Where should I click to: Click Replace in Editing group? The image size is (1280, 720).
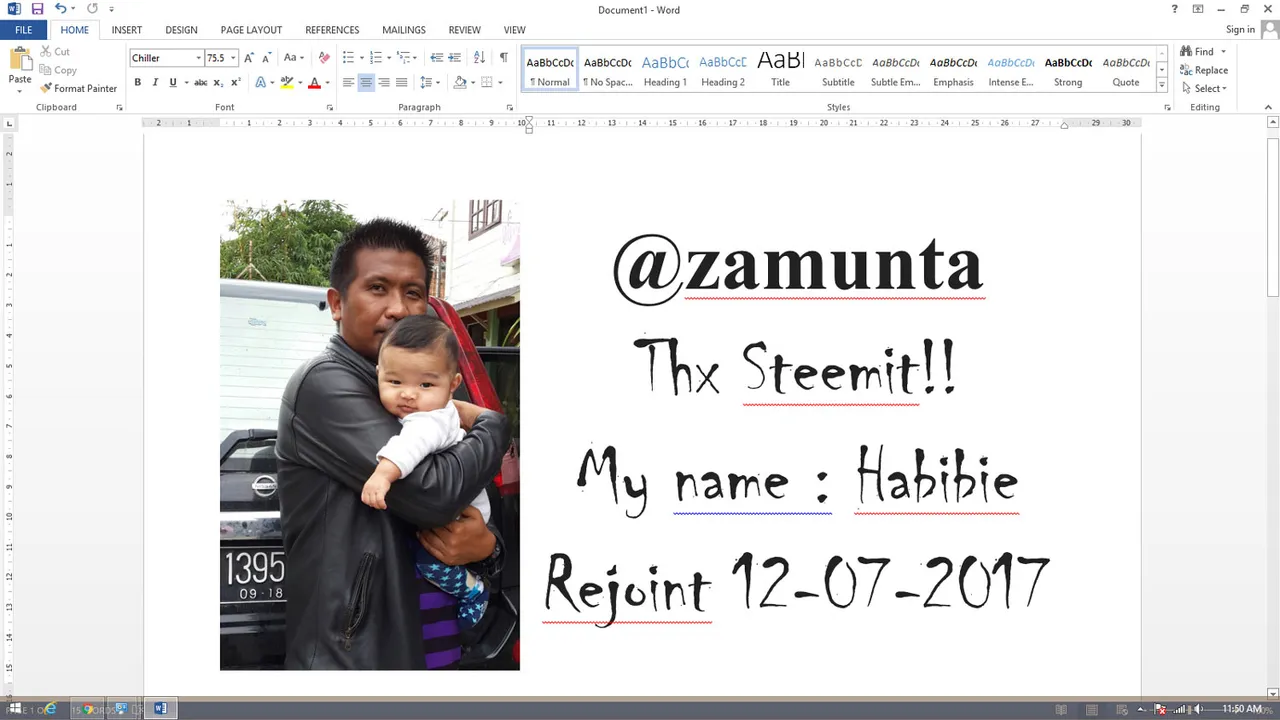click(x=1204, y=70)
